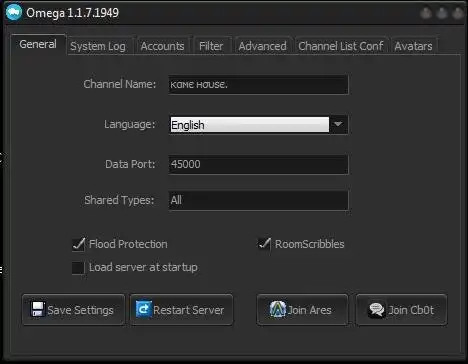
Task: Select the English language combo box
Action: coord(259,124)
